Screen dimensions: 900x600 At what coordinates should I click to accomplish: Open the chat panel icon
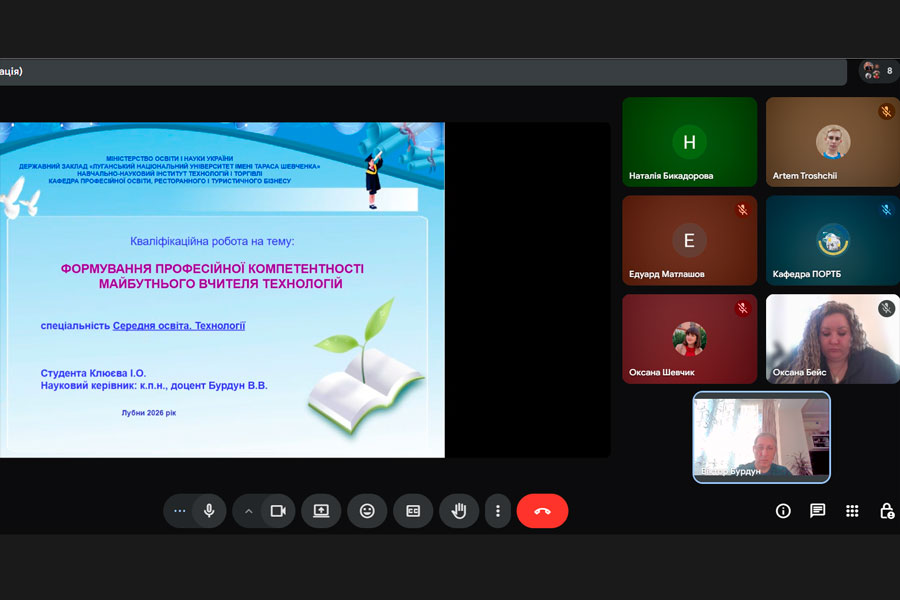coord(817,511)
